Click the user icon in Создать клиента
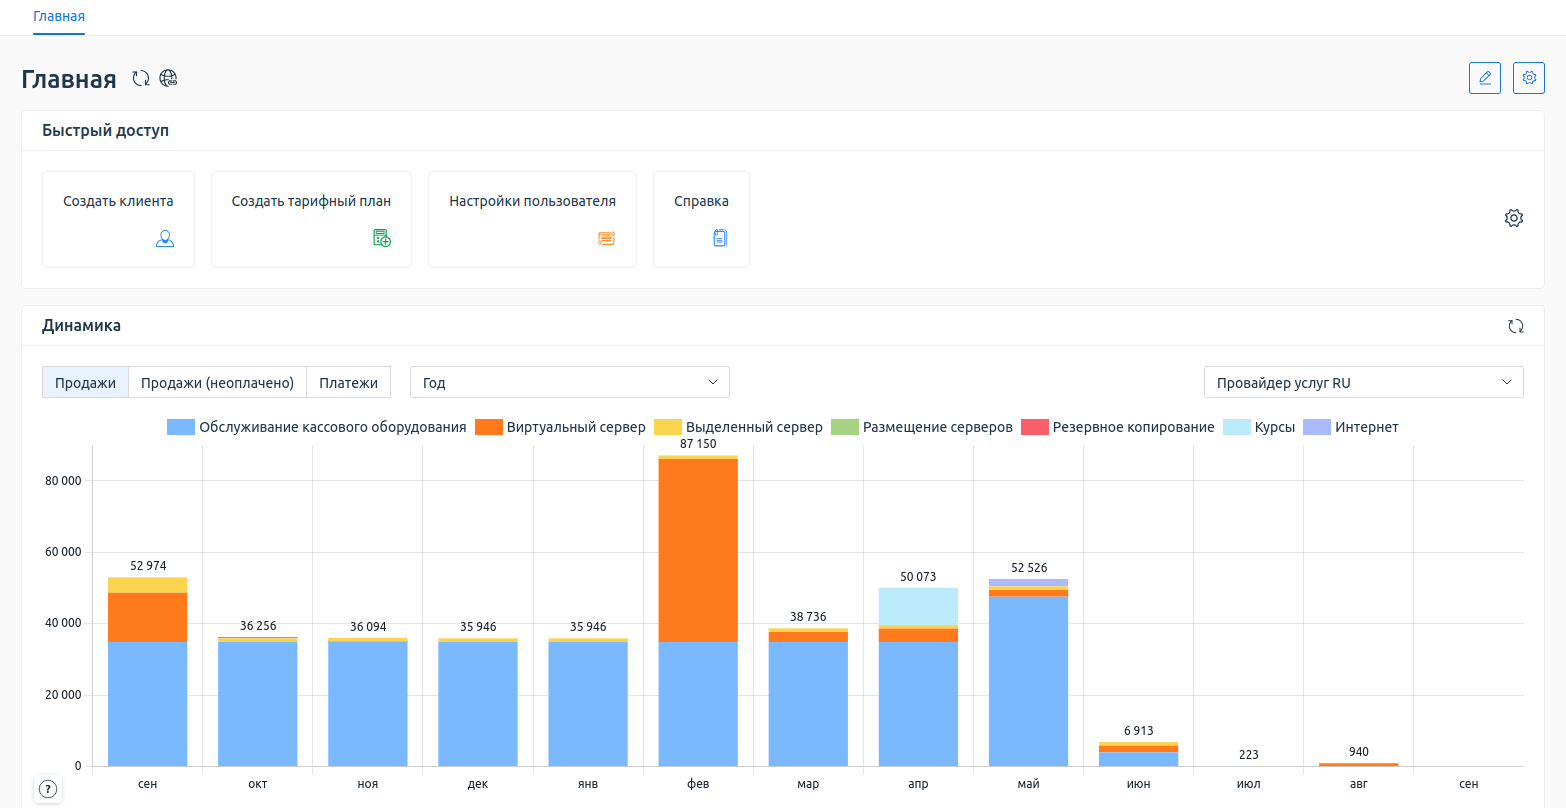The image size is (1566, 808). 165,238
